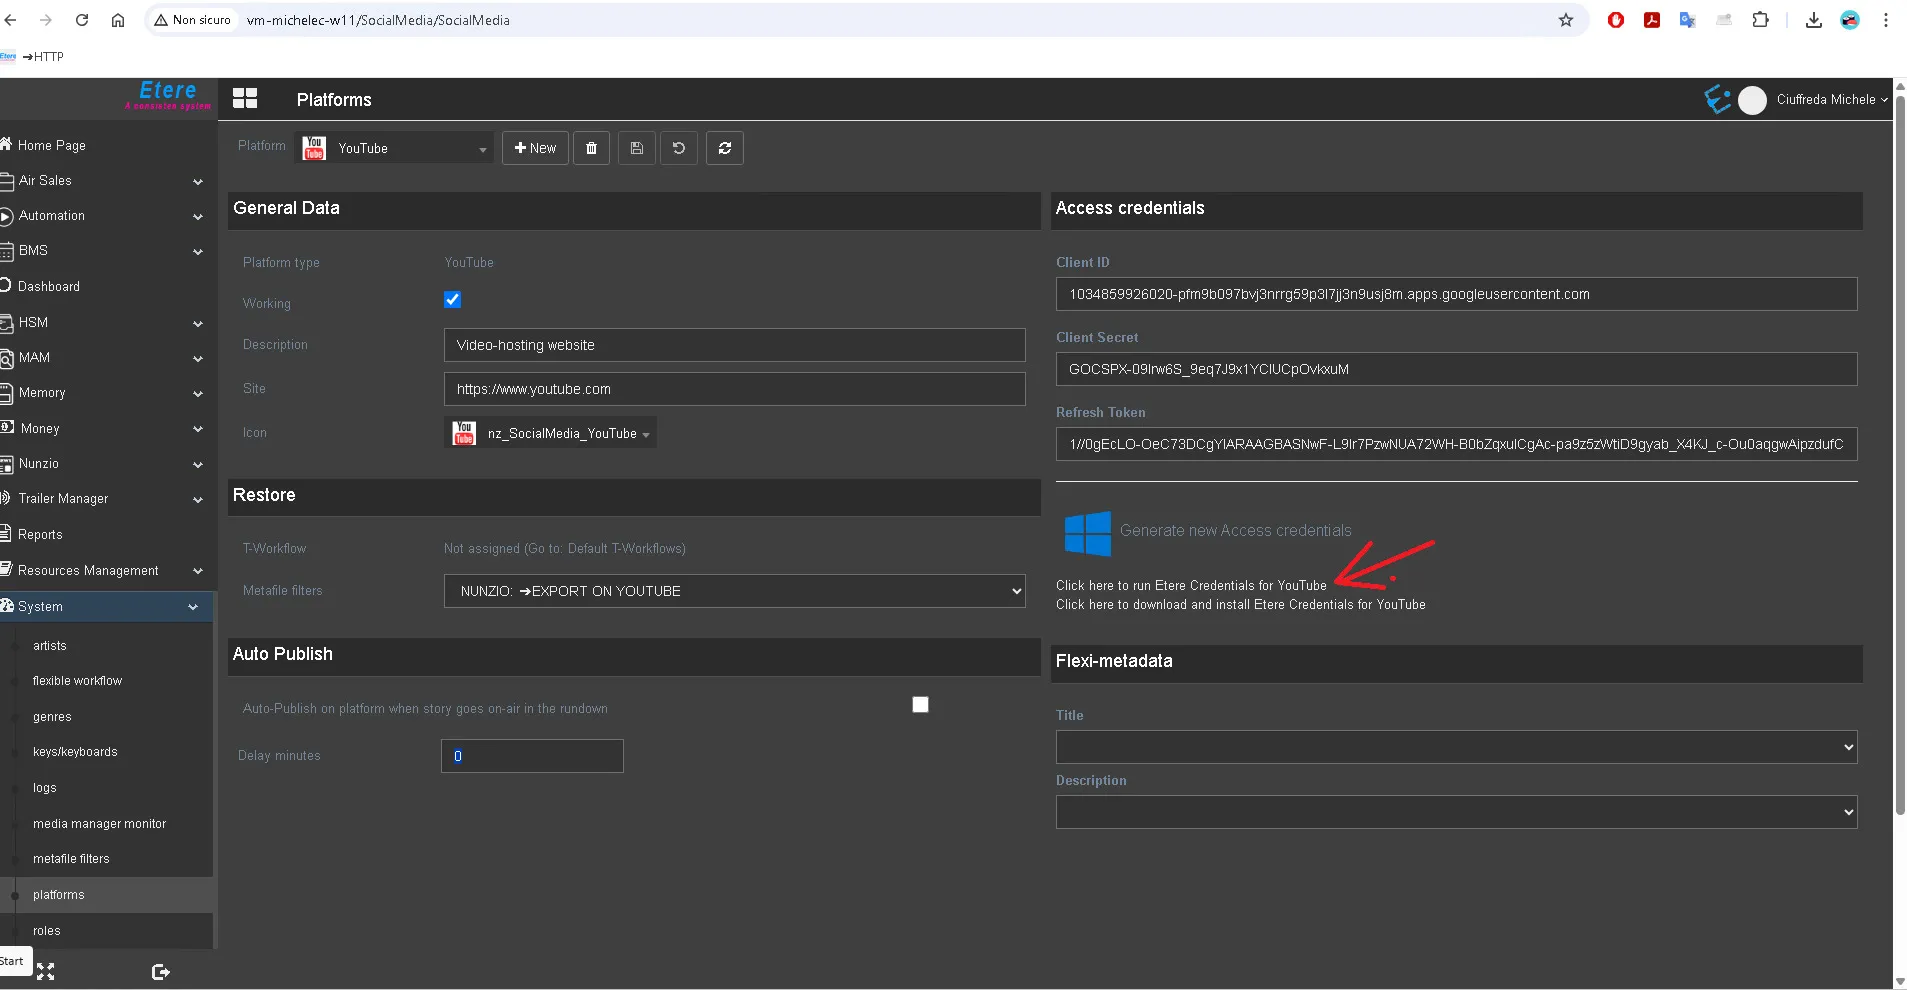
Task: Open the grid menu icon beside Platforms
Action: [x=245, y=98]
